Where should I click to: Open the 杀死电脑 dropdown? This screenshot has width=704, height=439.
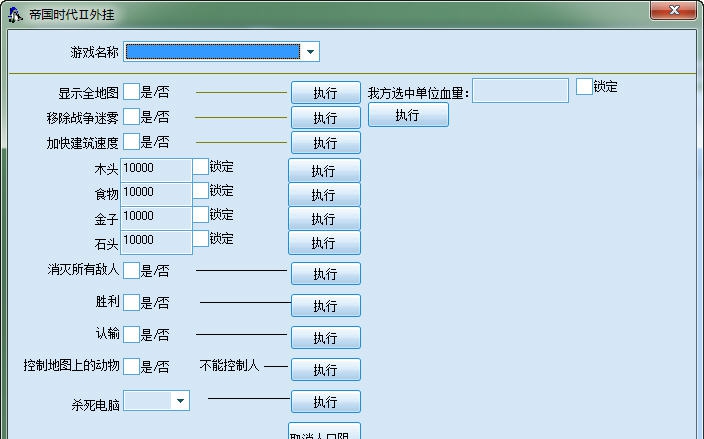180,401
